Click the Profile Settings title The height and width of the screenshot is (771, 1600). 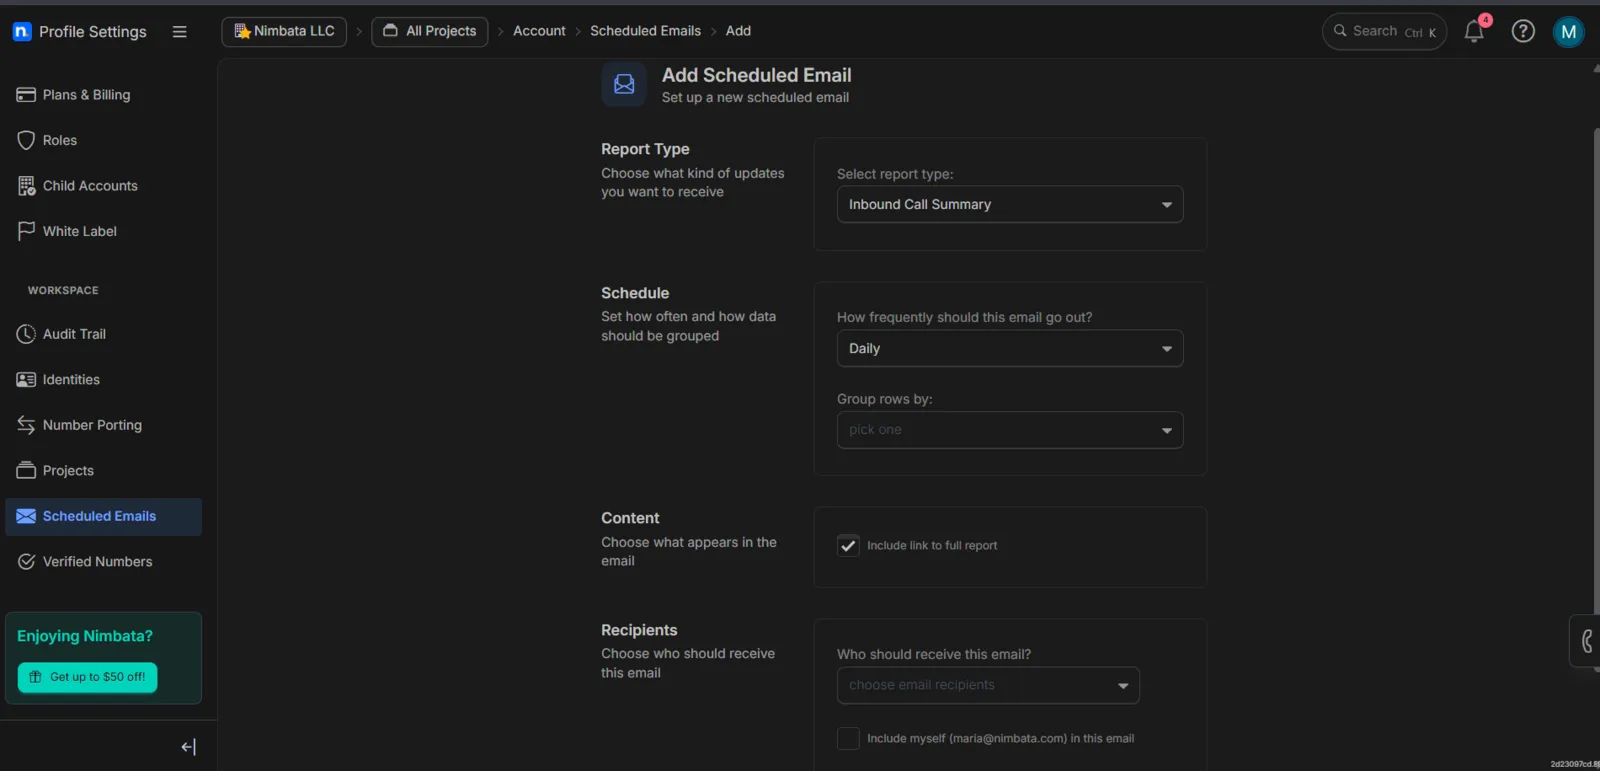(x=93, y=32)
